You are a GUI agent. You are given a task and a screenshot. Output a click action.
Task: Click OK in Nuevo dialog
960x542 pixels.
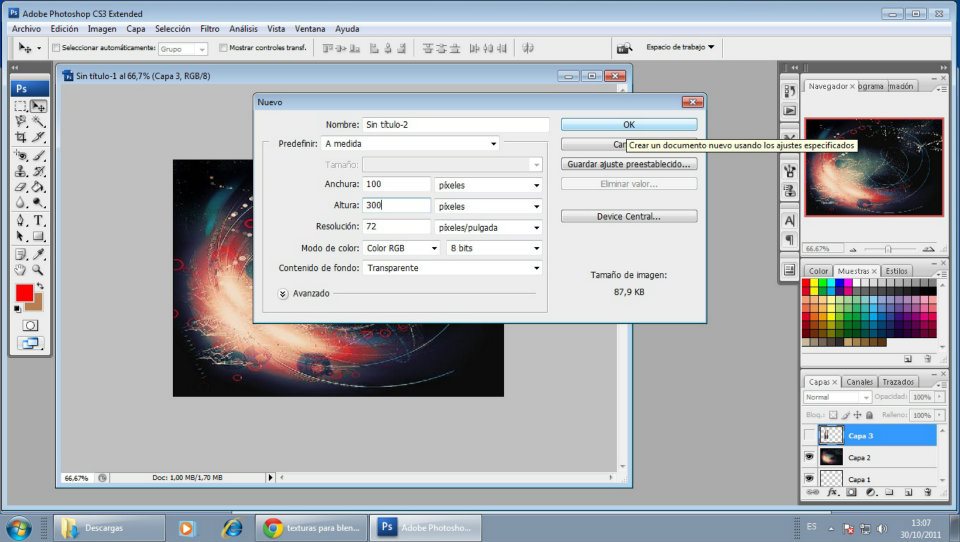(629, 124)
